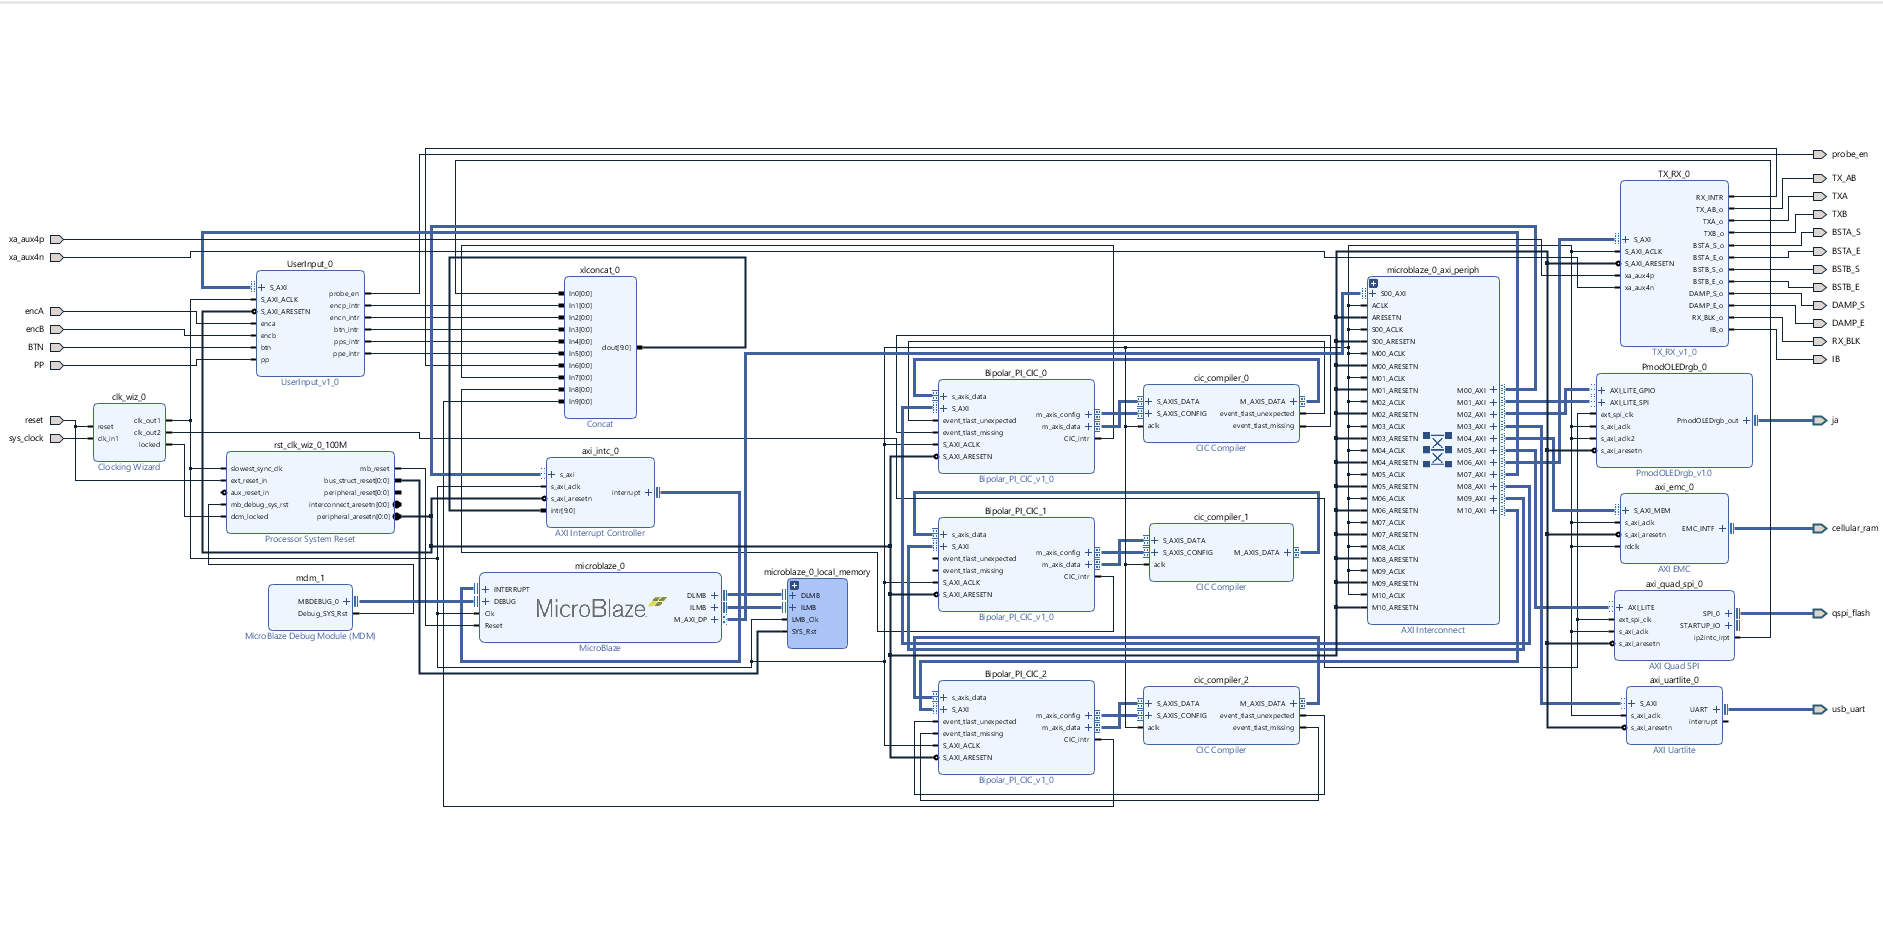Screen dimensions: 1883x950
Task: Click the Concat label below xlconcat_0
Action: [x=600, y=425]
